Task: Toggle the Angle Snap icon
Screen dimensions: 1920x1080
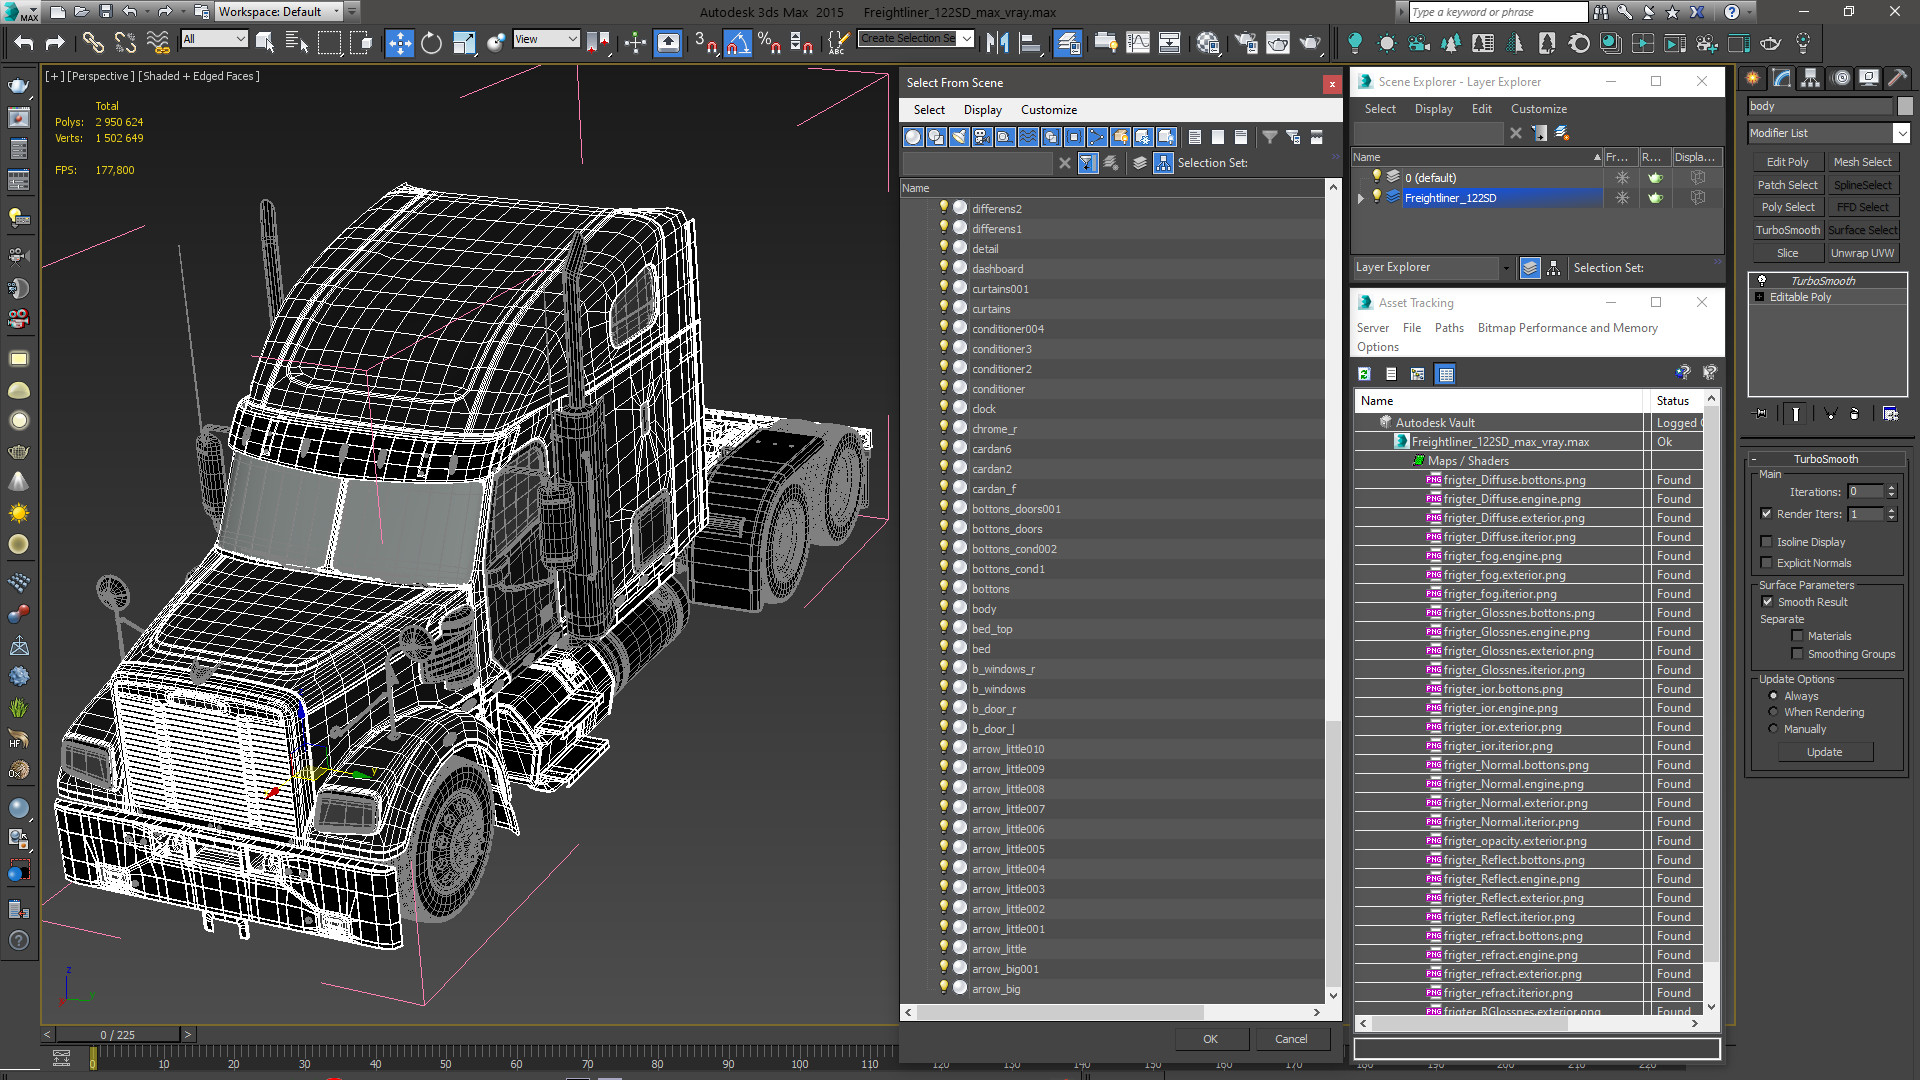Action: coord(738,43)
